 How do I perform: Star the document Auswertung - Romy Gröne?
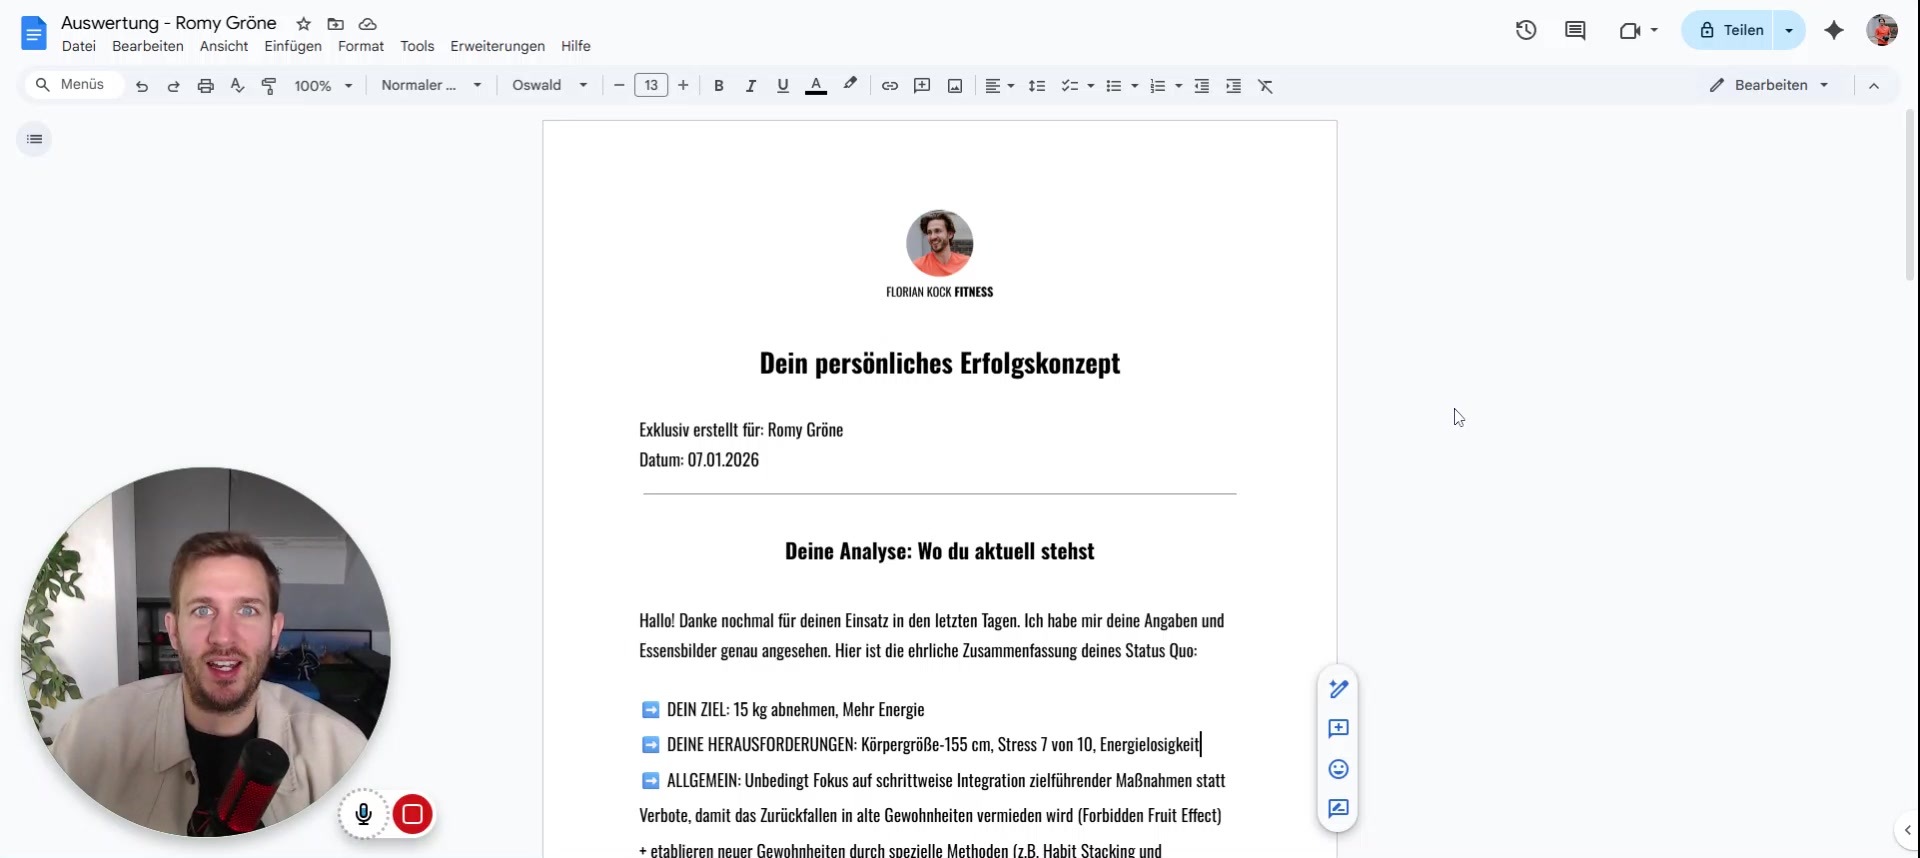pyautogui.click(x=304, y=24)
